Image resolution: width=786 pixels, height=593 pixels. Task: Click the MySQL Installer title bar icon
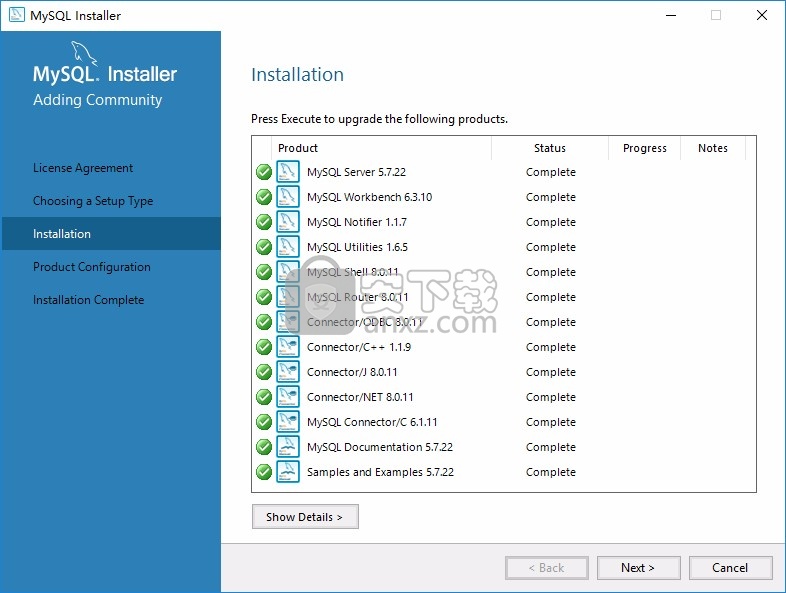pos(16,15)
